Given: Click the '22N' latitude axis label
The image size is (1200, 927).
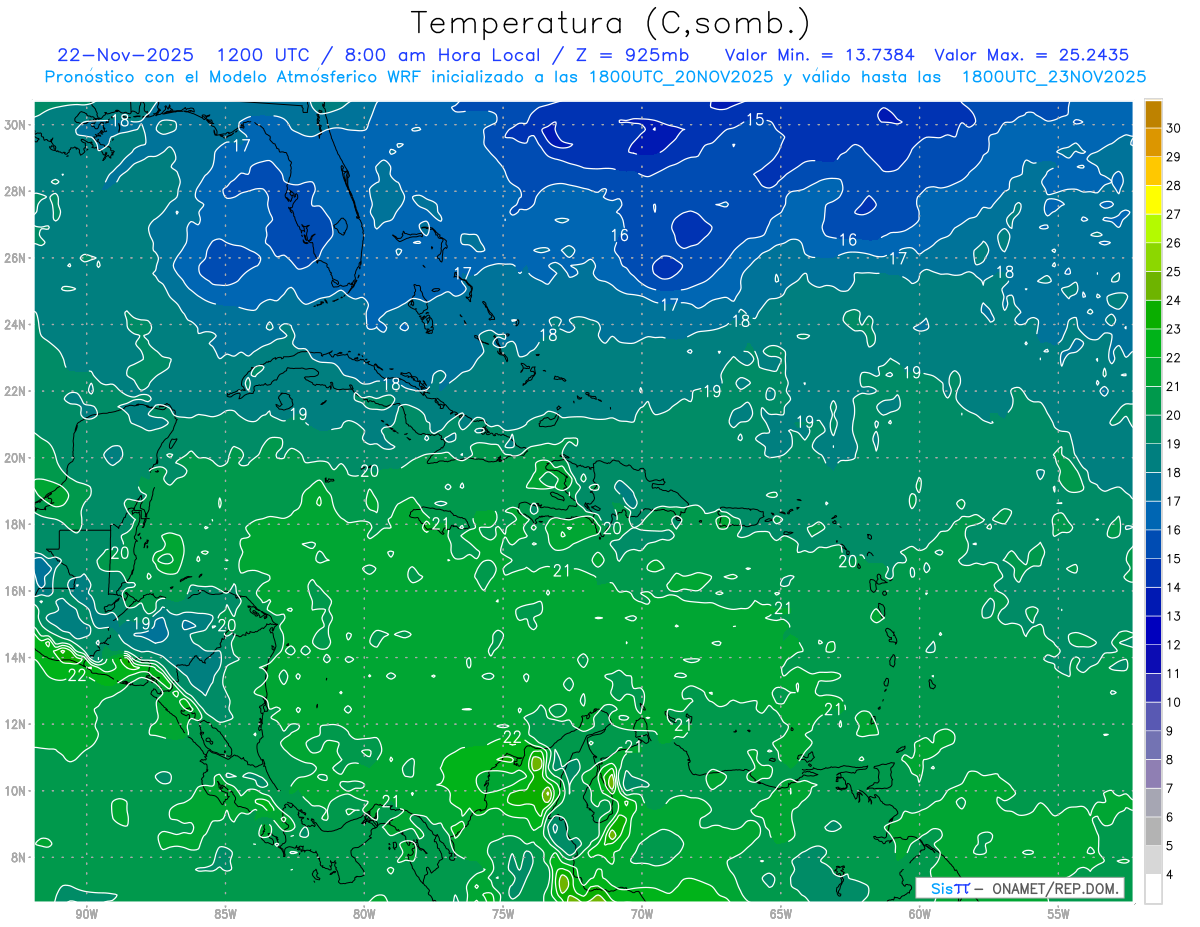Looking at the screenshot, I should [16, 391].
